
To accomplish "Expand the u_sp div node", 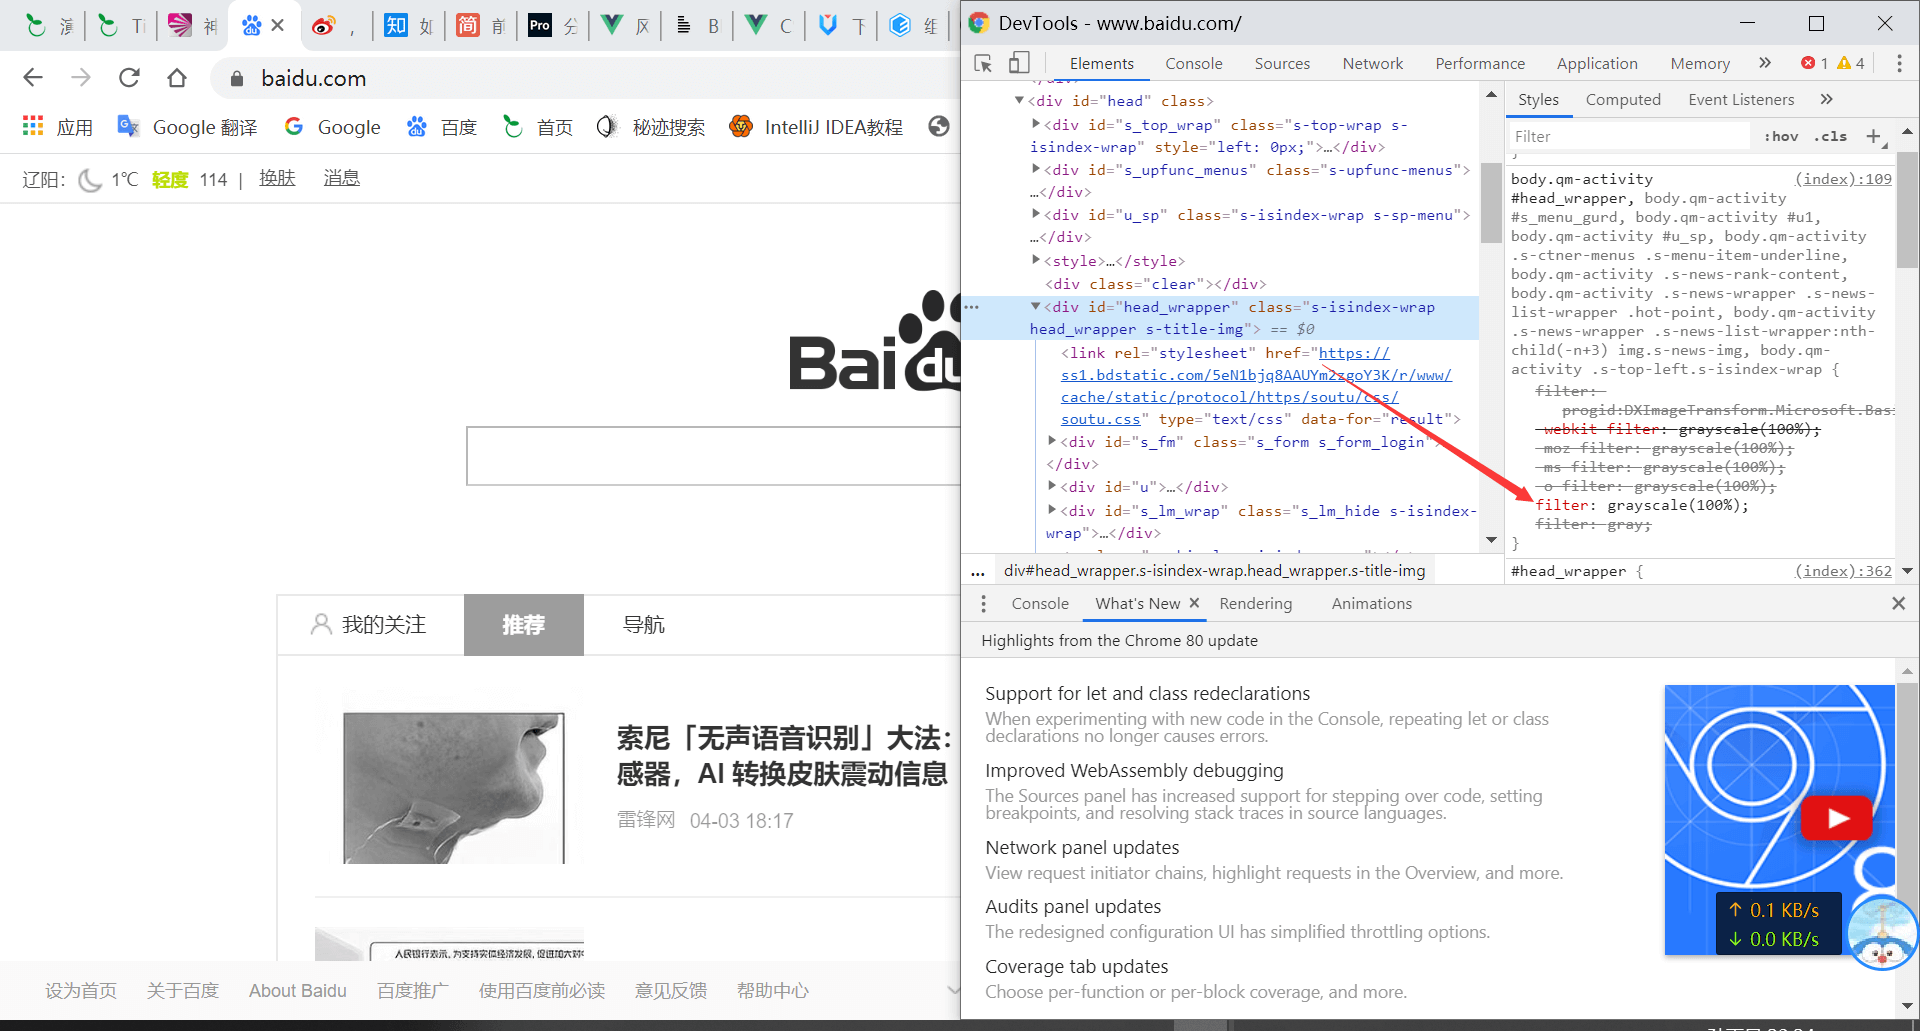I will [1036, 214].
